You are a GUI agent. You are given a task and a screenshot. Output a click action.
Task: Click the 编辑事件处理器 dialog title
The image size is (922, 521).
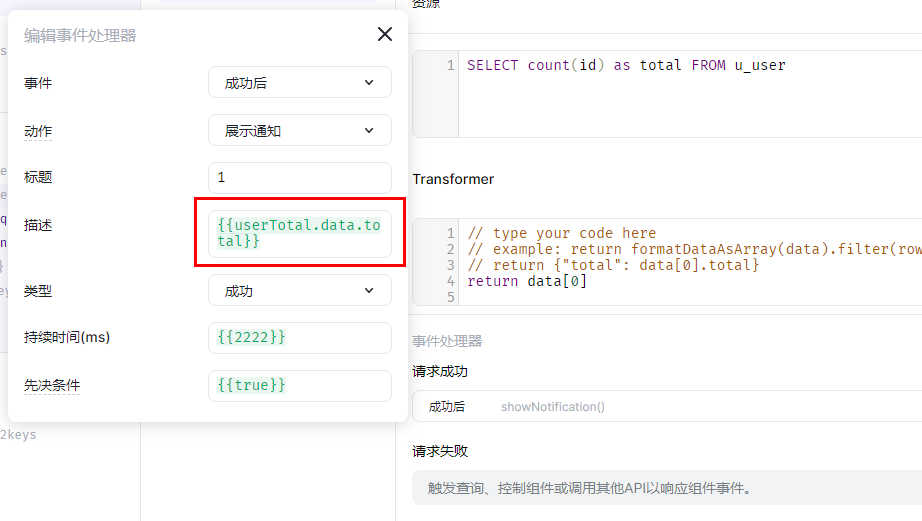click(x=80, y=36)
